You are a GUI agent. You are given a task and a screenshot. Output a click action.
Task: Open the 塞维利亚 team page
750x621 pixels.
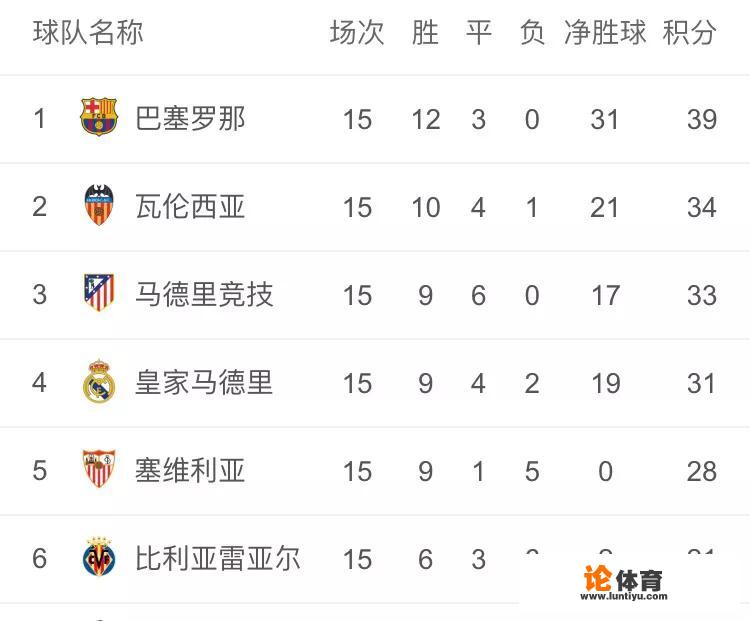[x=190, y=470]
